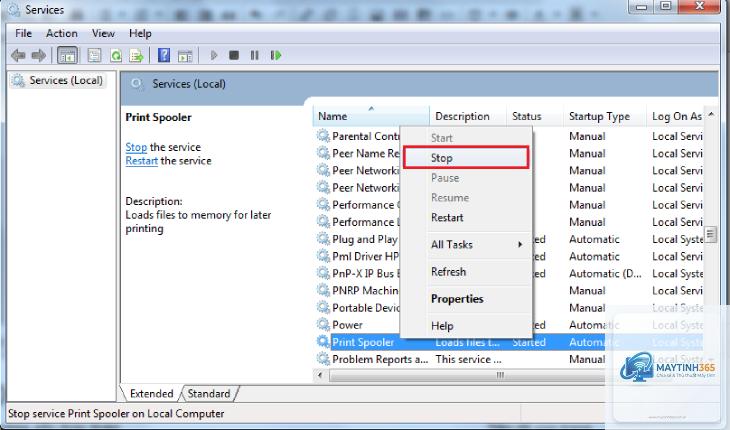Select the Plug and Play row
This screenshot has width=730, height=430.
pos(509,239)
